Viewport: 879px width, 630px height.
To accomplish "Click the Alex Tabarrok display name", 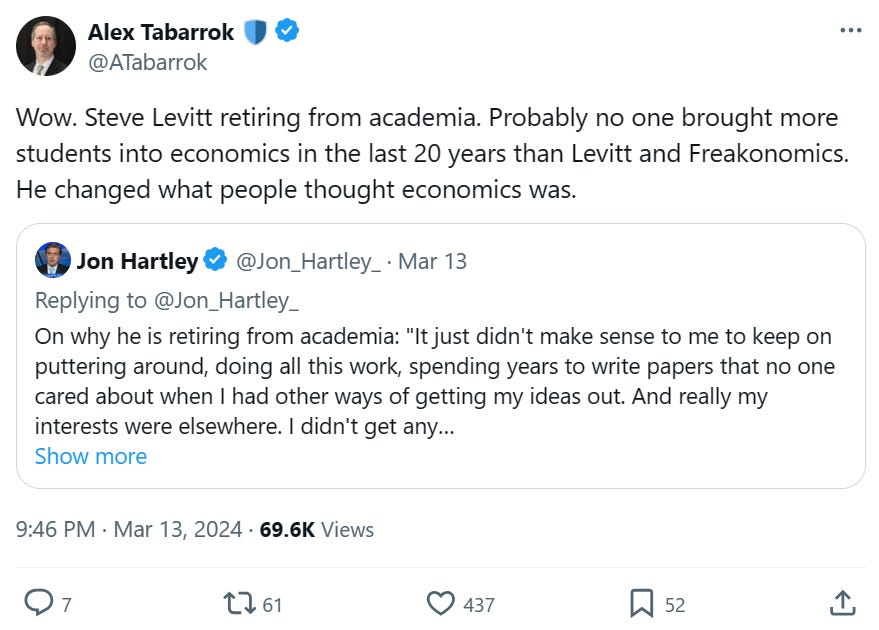I will 161,32.
